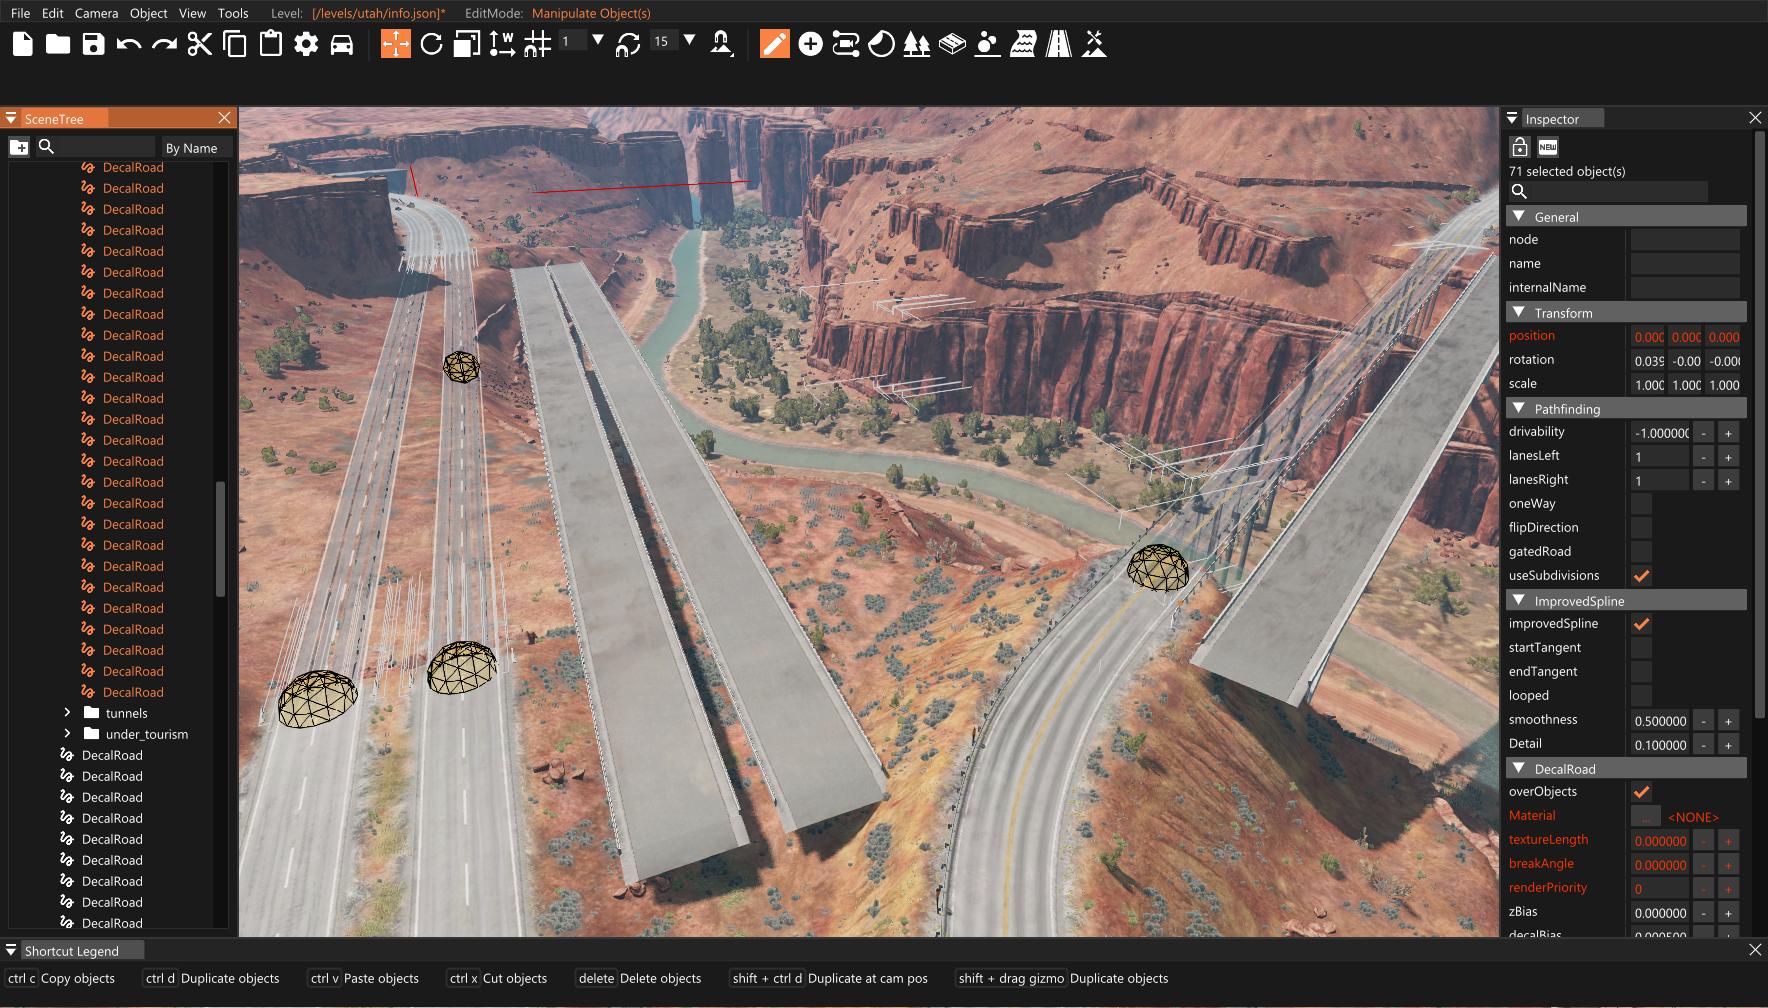Toggle grid snapping magnet icon
The width and height of the screenshot is (1768, 1008).
tap(538, 44)
